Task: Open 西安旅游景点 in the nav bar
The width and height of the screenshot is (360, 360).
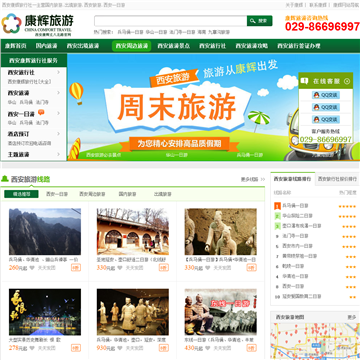Action: (x=173, y=46)
